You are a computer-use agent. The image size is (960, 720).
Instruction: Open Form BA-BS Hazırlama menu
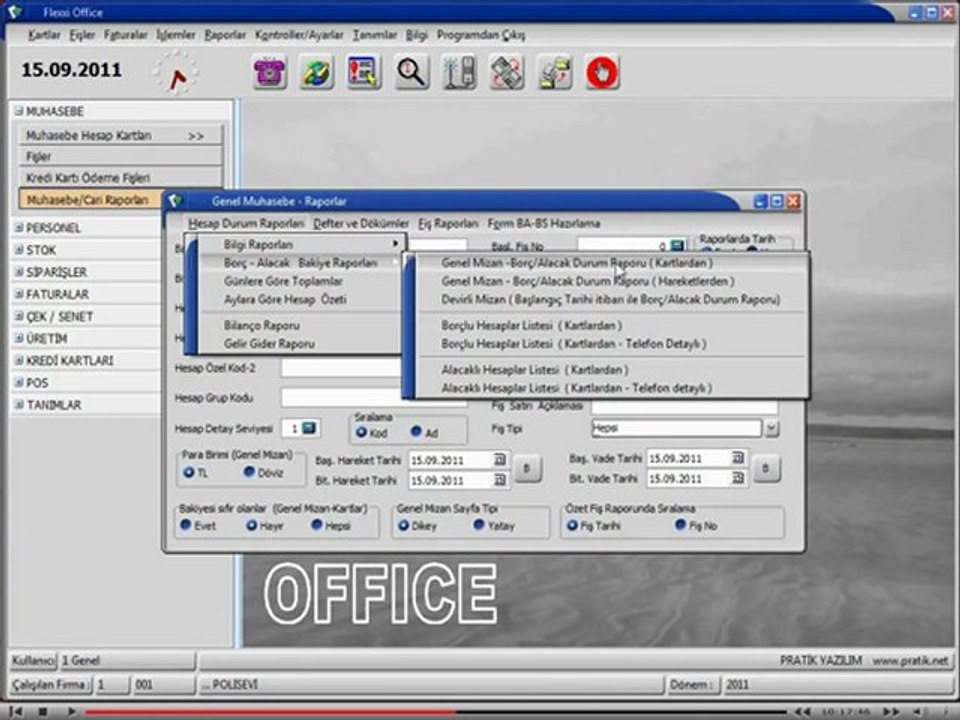544,223
